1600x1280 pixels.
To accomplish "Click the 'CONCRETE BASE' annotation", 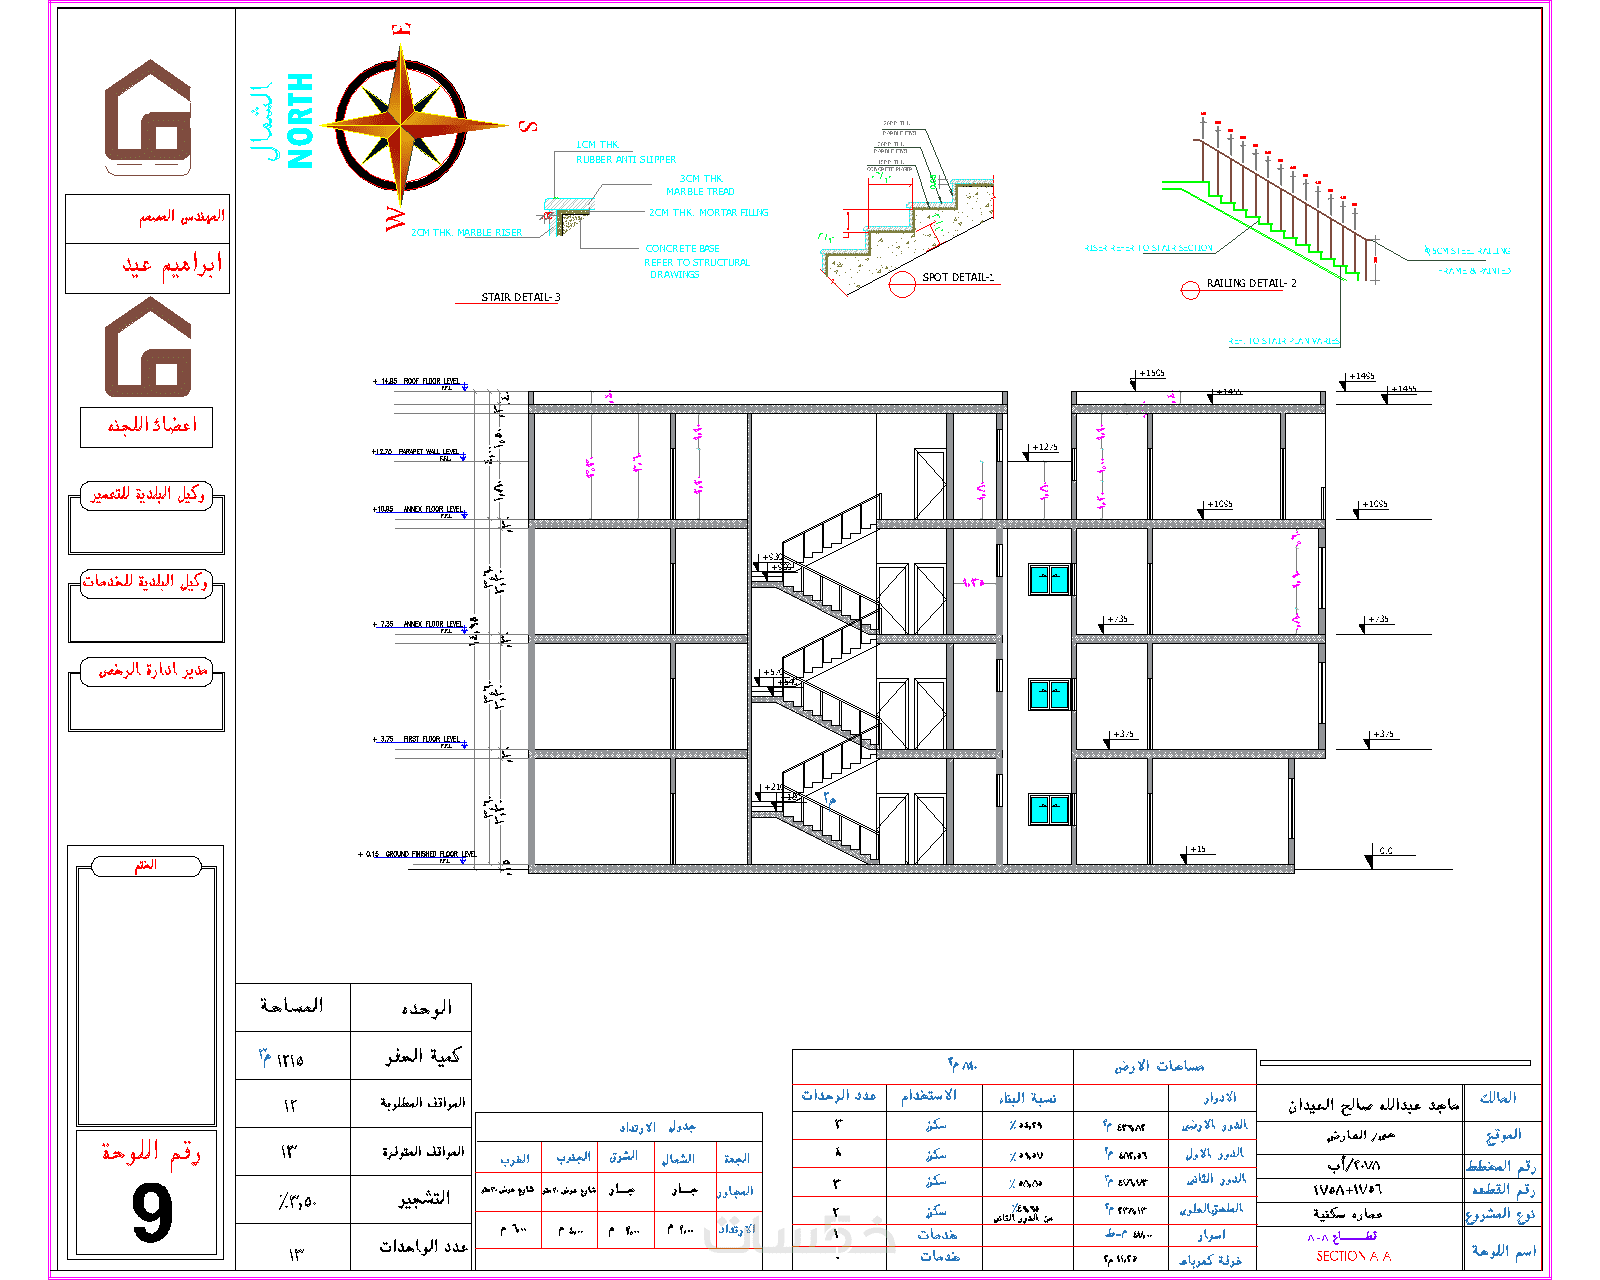I will coord(683,248).
